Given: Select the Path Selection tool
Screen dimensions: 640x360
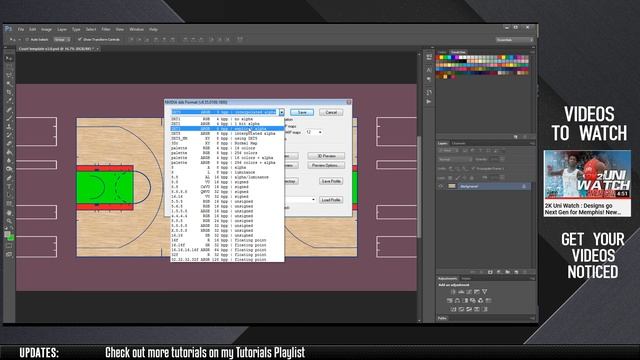Looking at the screenshot, I should pos(9,195).
